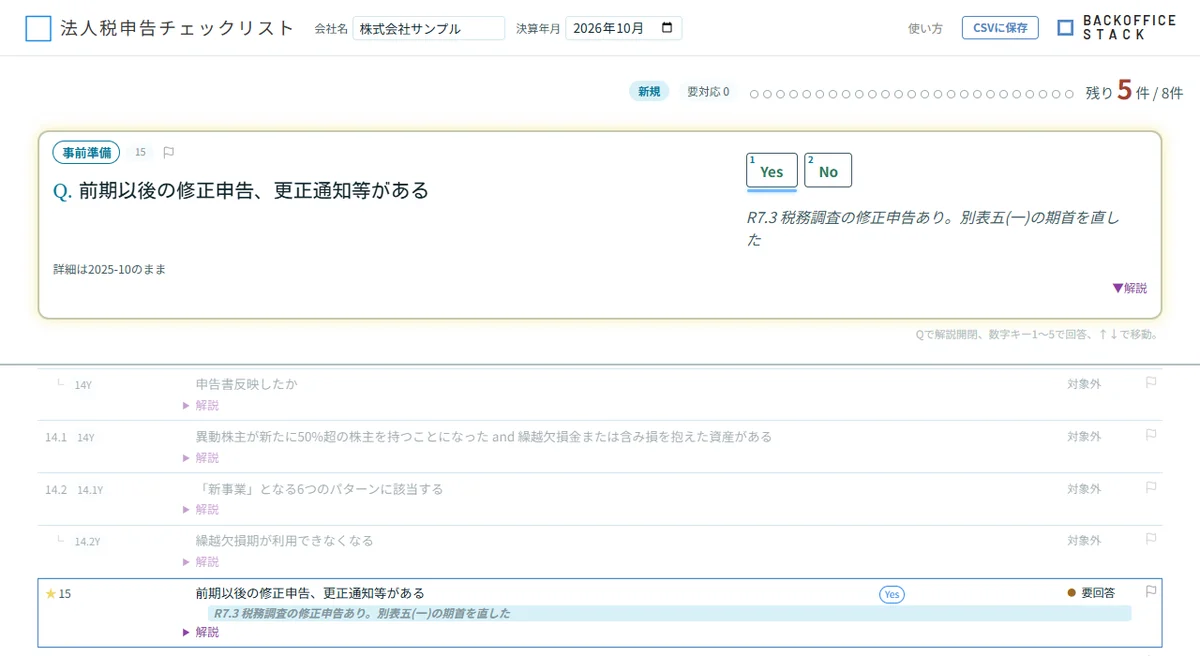Click 要回答 status on row 15
The image size is (1200, 656).
point(1091,593)
